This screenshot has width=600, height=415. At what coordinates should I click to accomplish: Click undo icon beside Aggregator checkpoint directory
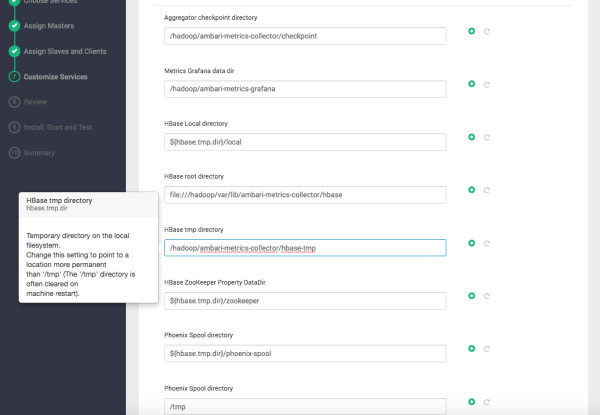(x=486, y=31)
